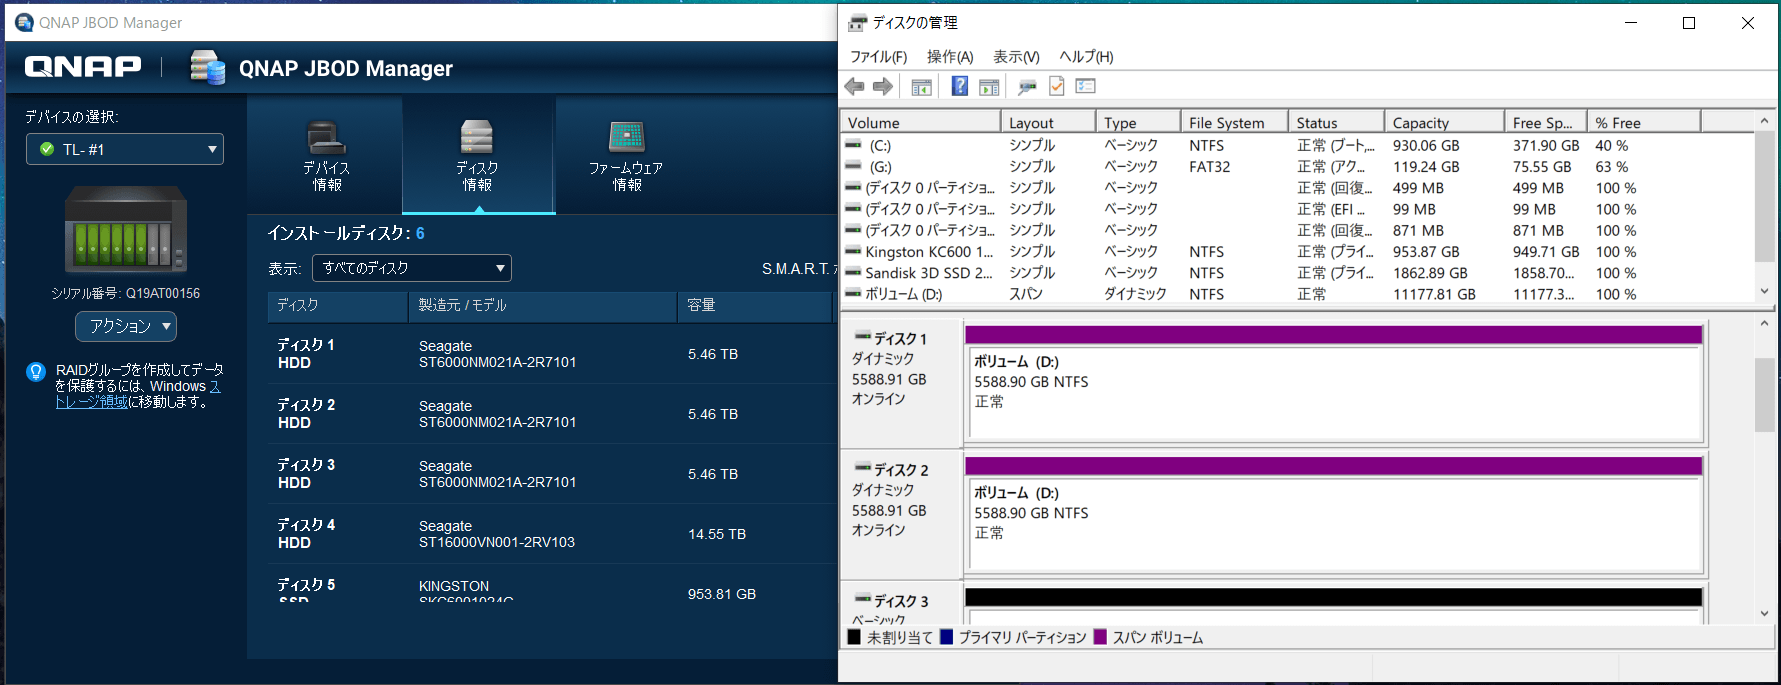The width and height of the screenshot is (1781, 685).
Task: Click the QNAP JBOD Manager title bar icon
Action: 24,22
